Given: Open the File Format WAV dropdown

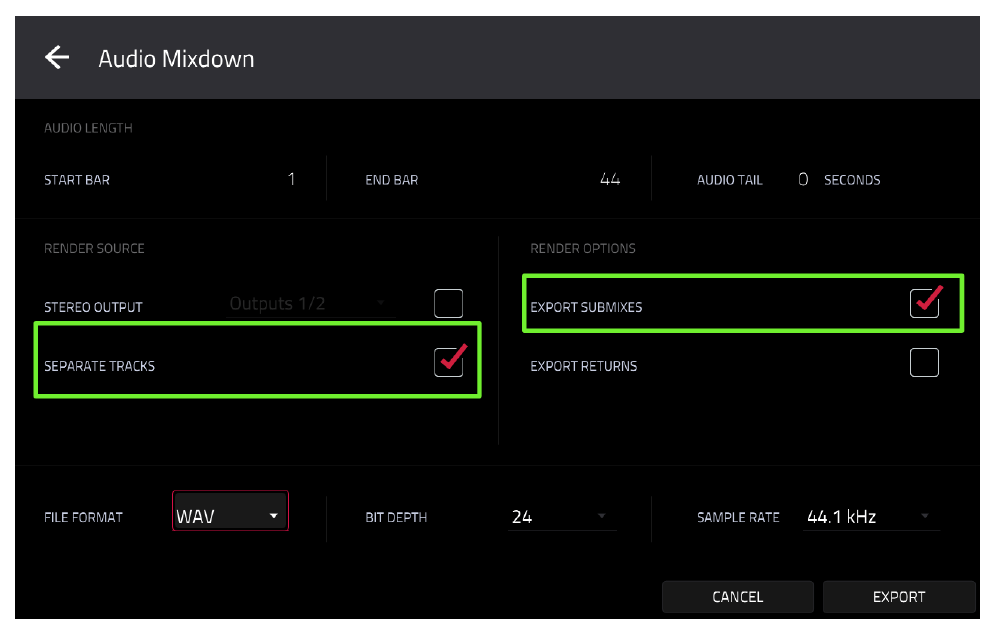Looking at the screenshot, I should 230,510.
